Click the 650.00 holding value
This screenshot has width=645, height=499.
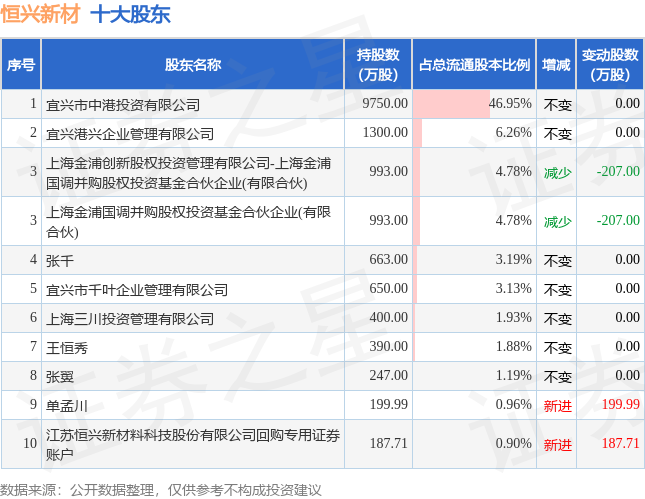coord(388,288)
